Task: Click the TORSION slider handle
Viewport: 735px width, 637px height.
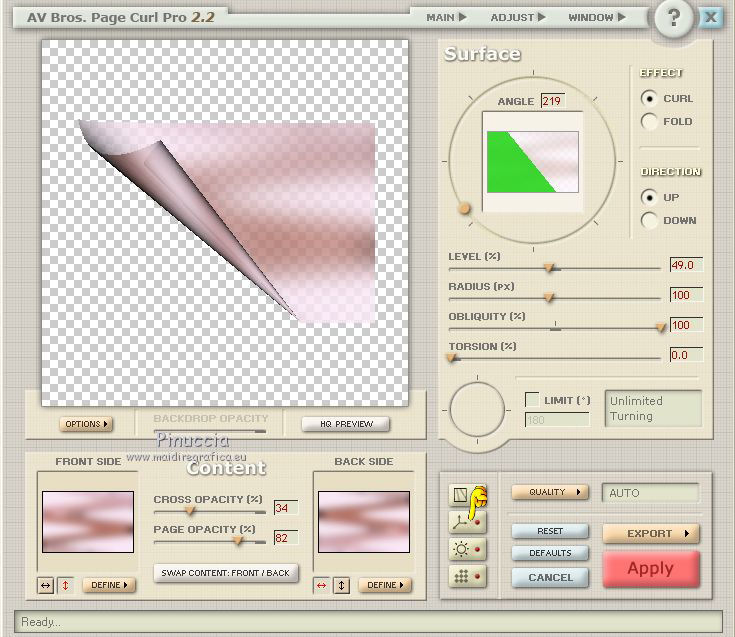Action: point(451,358)
